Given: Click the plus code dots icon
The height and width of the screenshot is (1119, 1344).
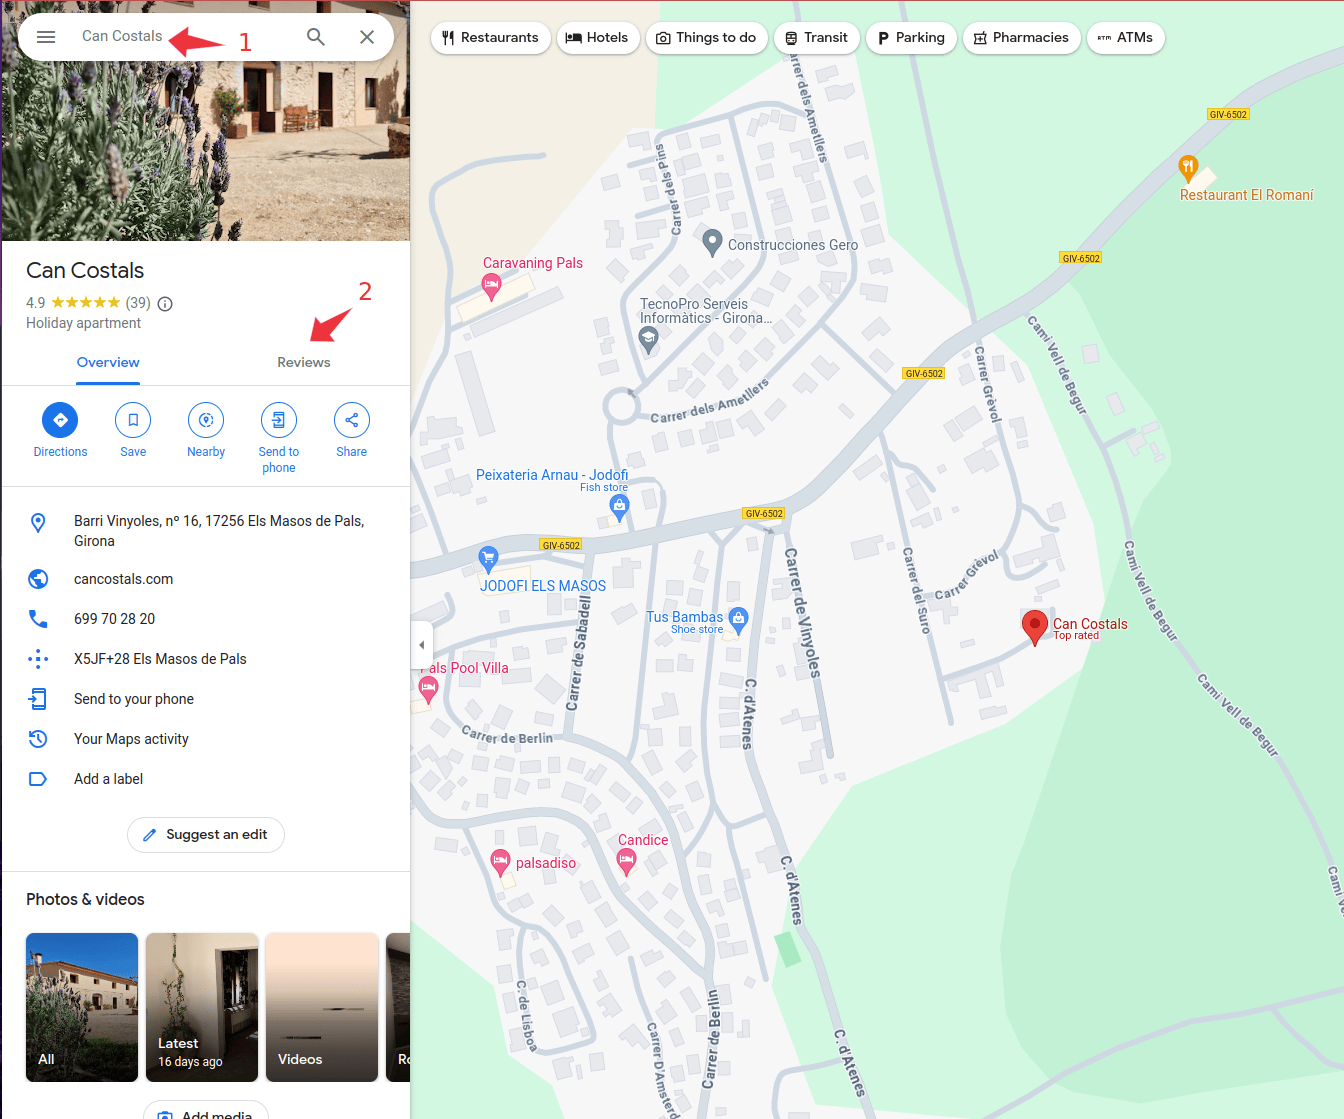Looking at the screenshot, I should click(38, 659).
